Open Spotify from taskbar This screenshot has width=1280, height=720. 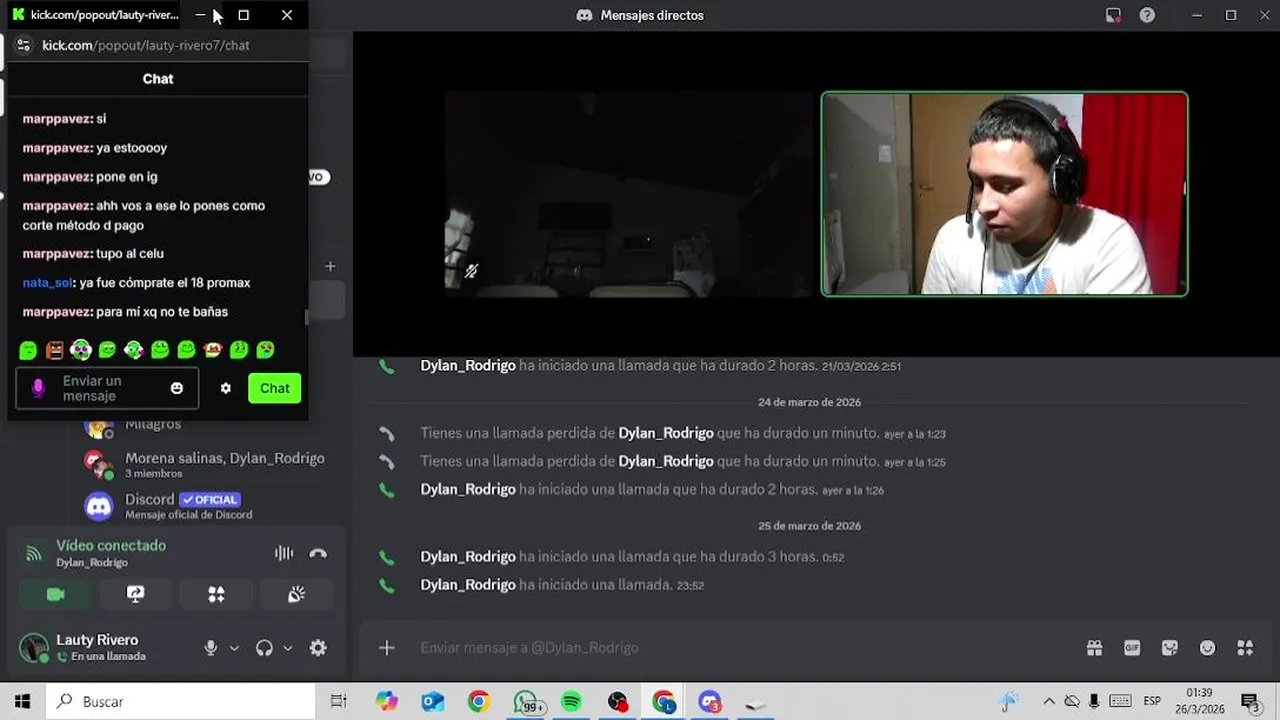pos(571,702)
